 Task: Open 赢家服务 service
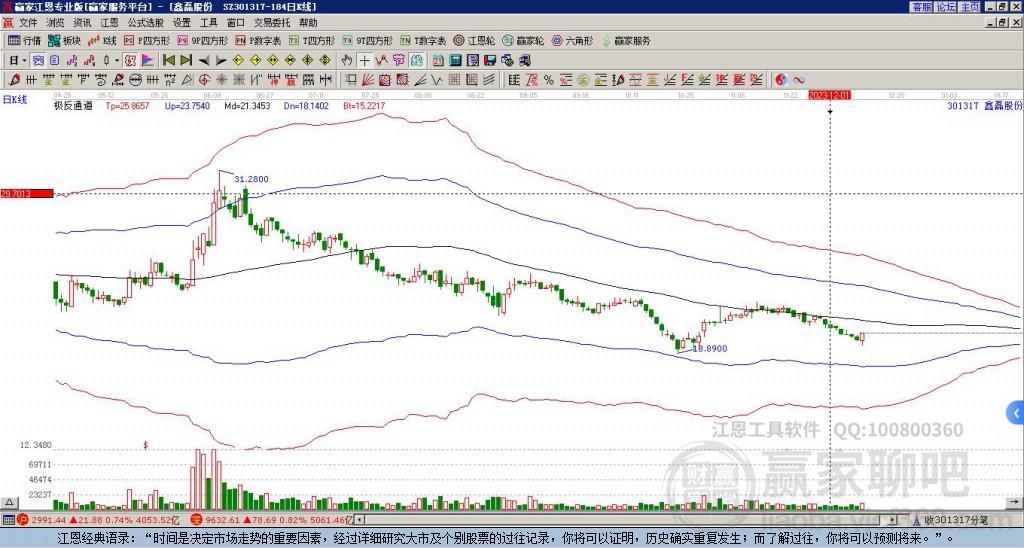(x=626, y=40)
